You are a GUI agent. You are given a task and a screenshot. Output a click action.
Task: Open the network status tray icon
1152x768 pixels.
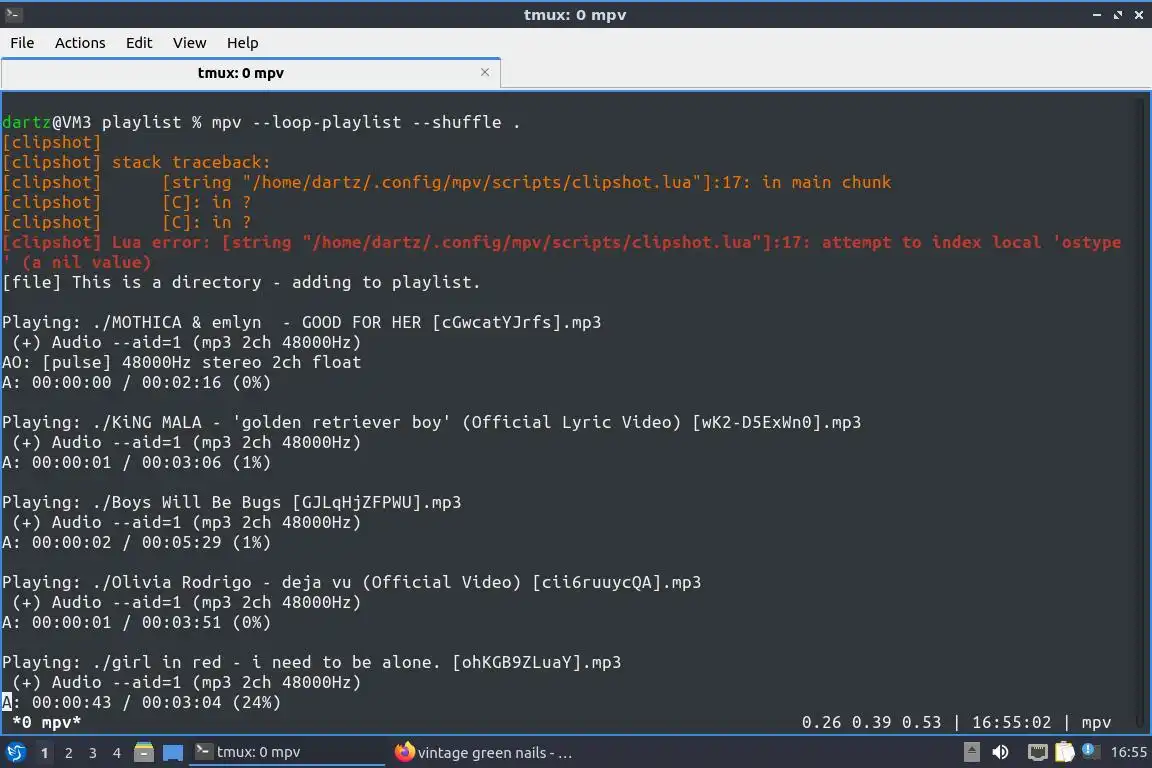point(1037,752)
